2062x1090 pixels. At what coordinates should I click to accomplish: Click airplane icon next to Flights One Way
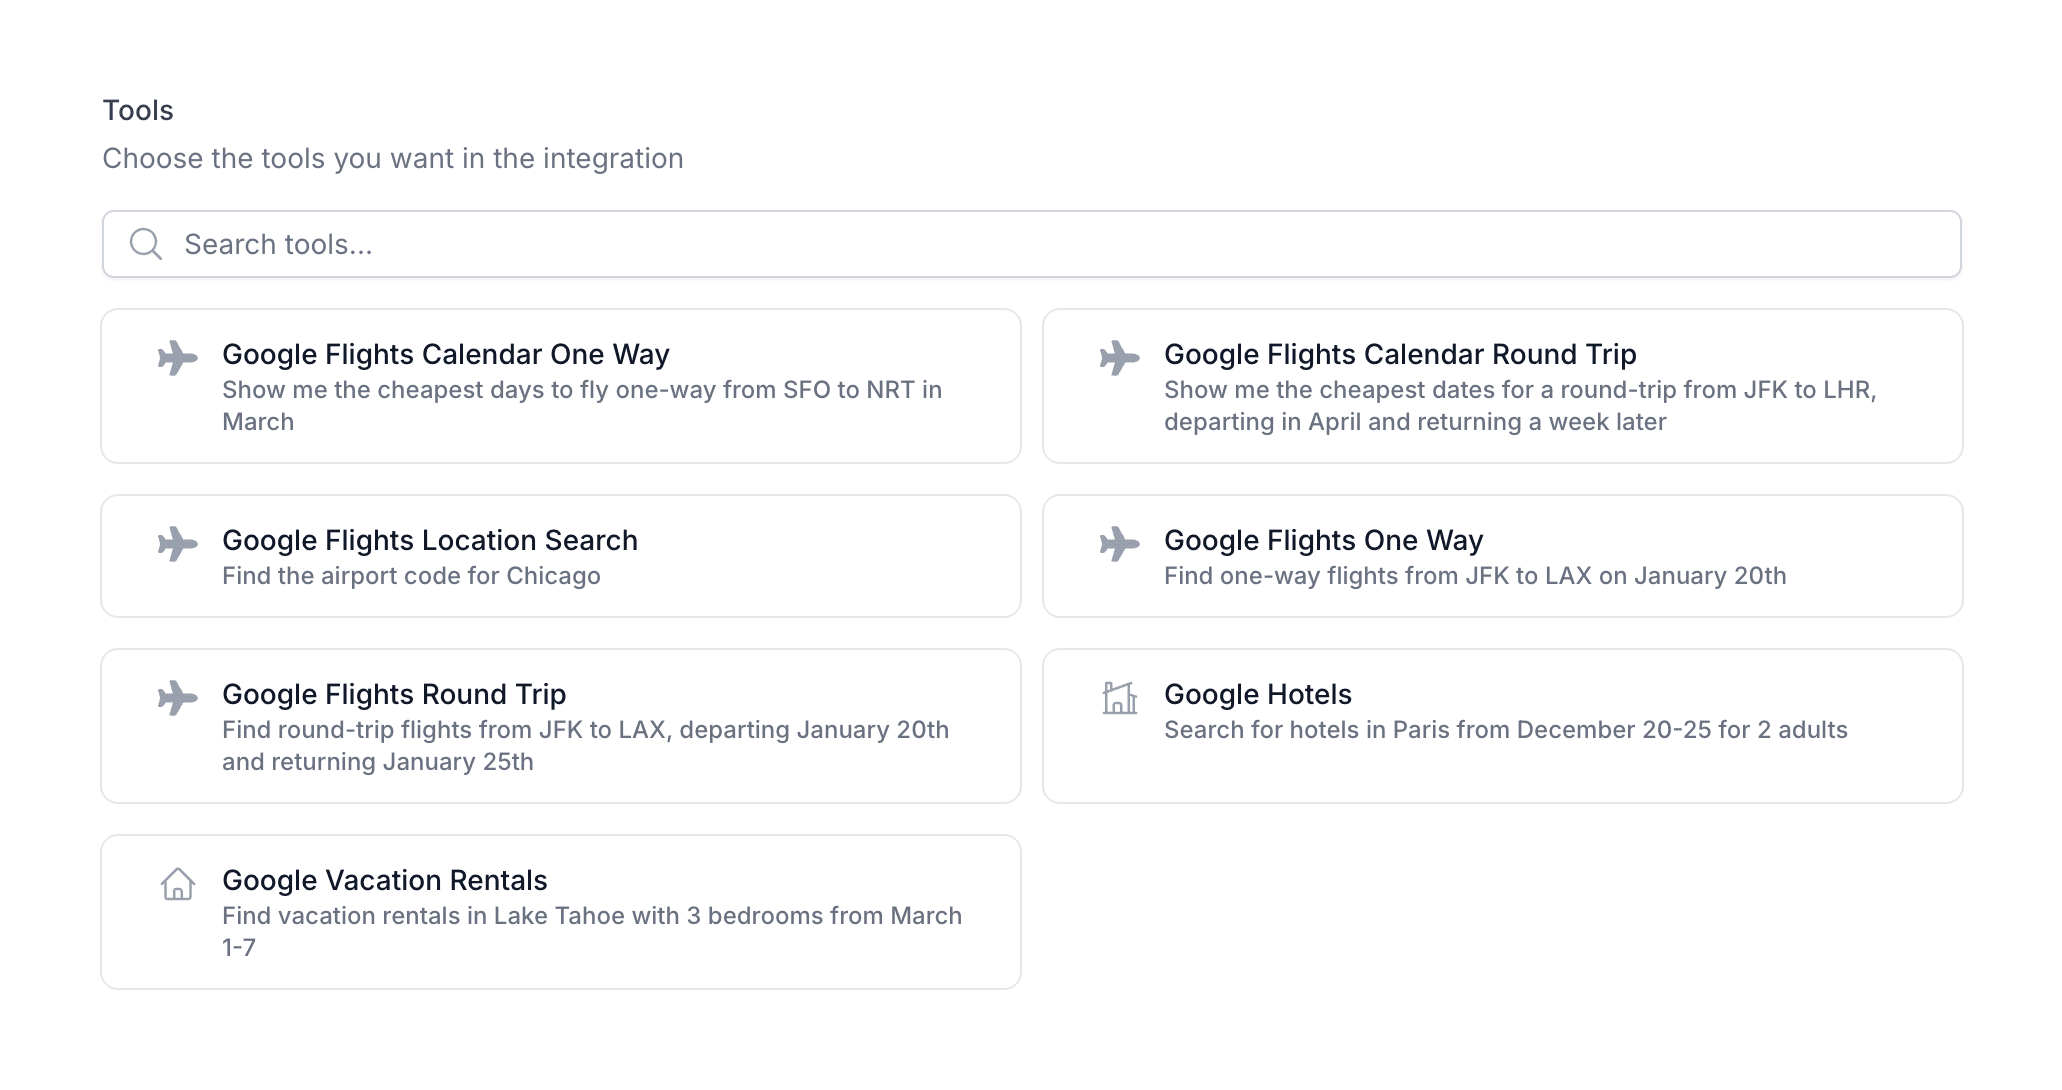click(x=1120, y=544)
